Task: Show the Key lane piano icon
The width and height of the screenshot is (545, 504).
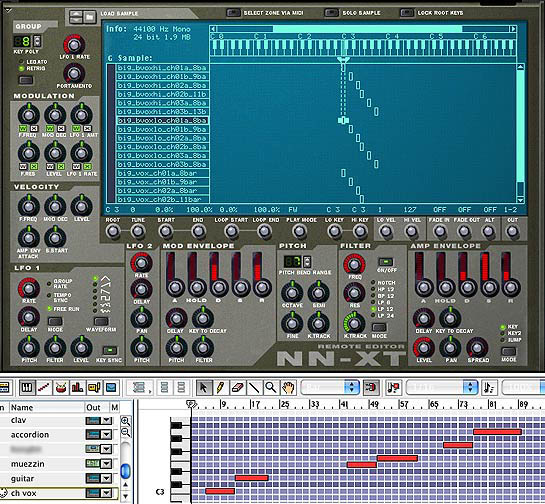Action: pyautogui.click(x=27, y=387)
